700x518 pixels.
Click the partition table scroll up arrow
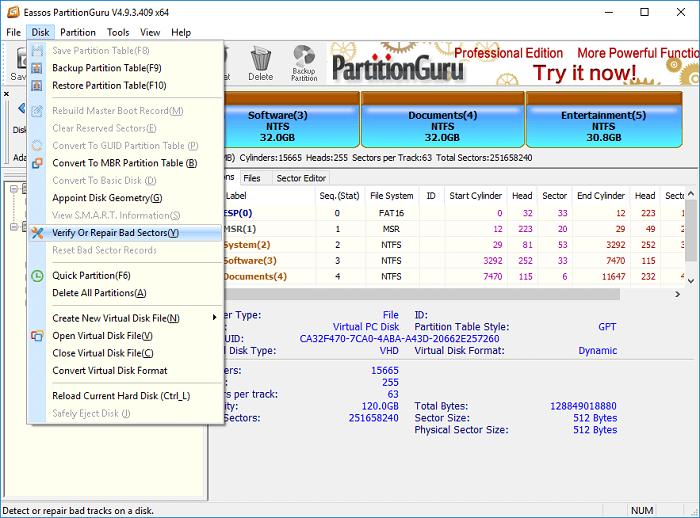691,193
